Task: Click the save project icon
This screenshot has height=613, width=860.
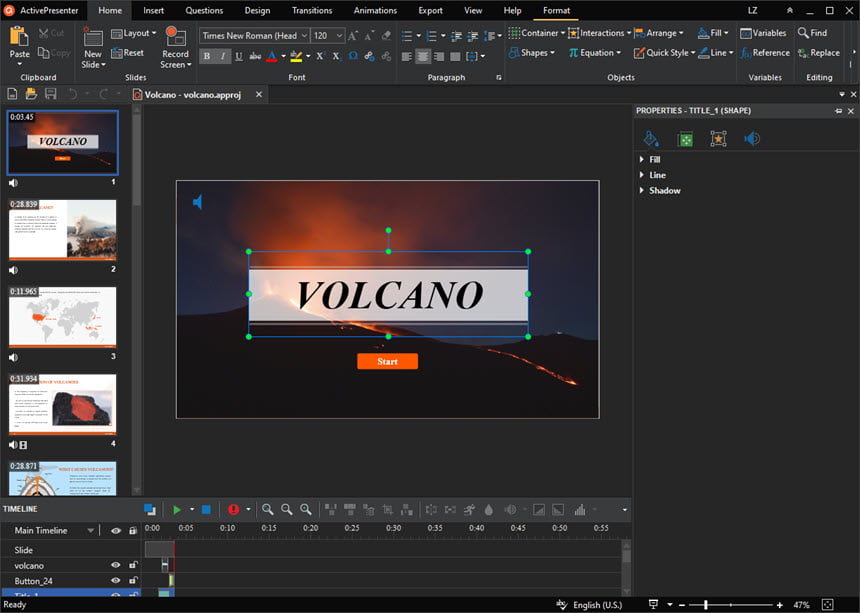Action: click(50, 94)
